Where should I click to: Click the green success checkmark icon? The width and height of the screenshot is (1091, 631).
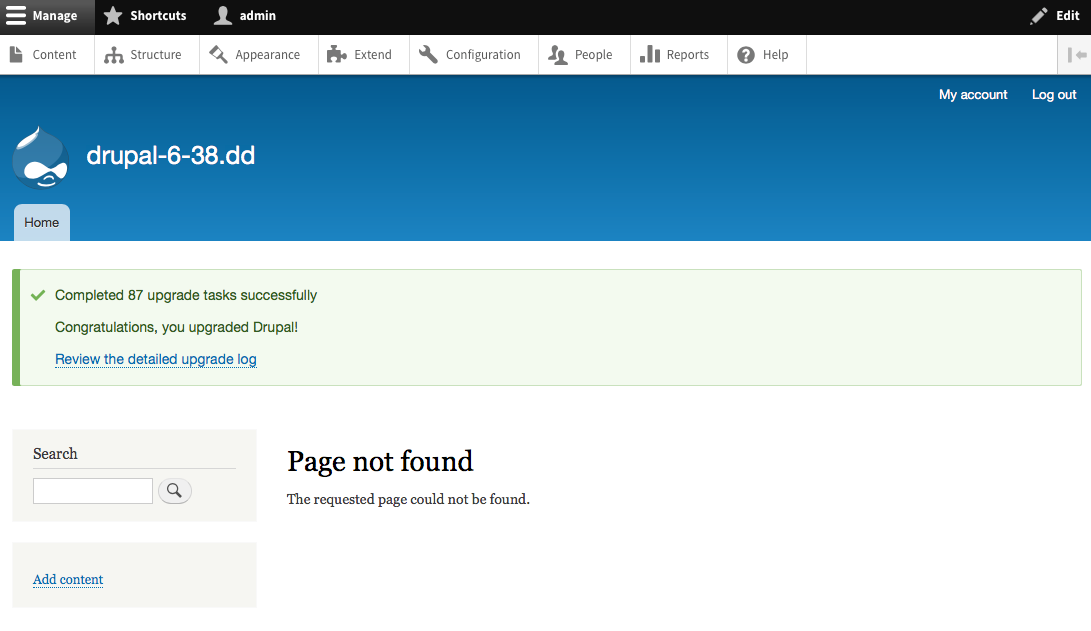[38, 295]
